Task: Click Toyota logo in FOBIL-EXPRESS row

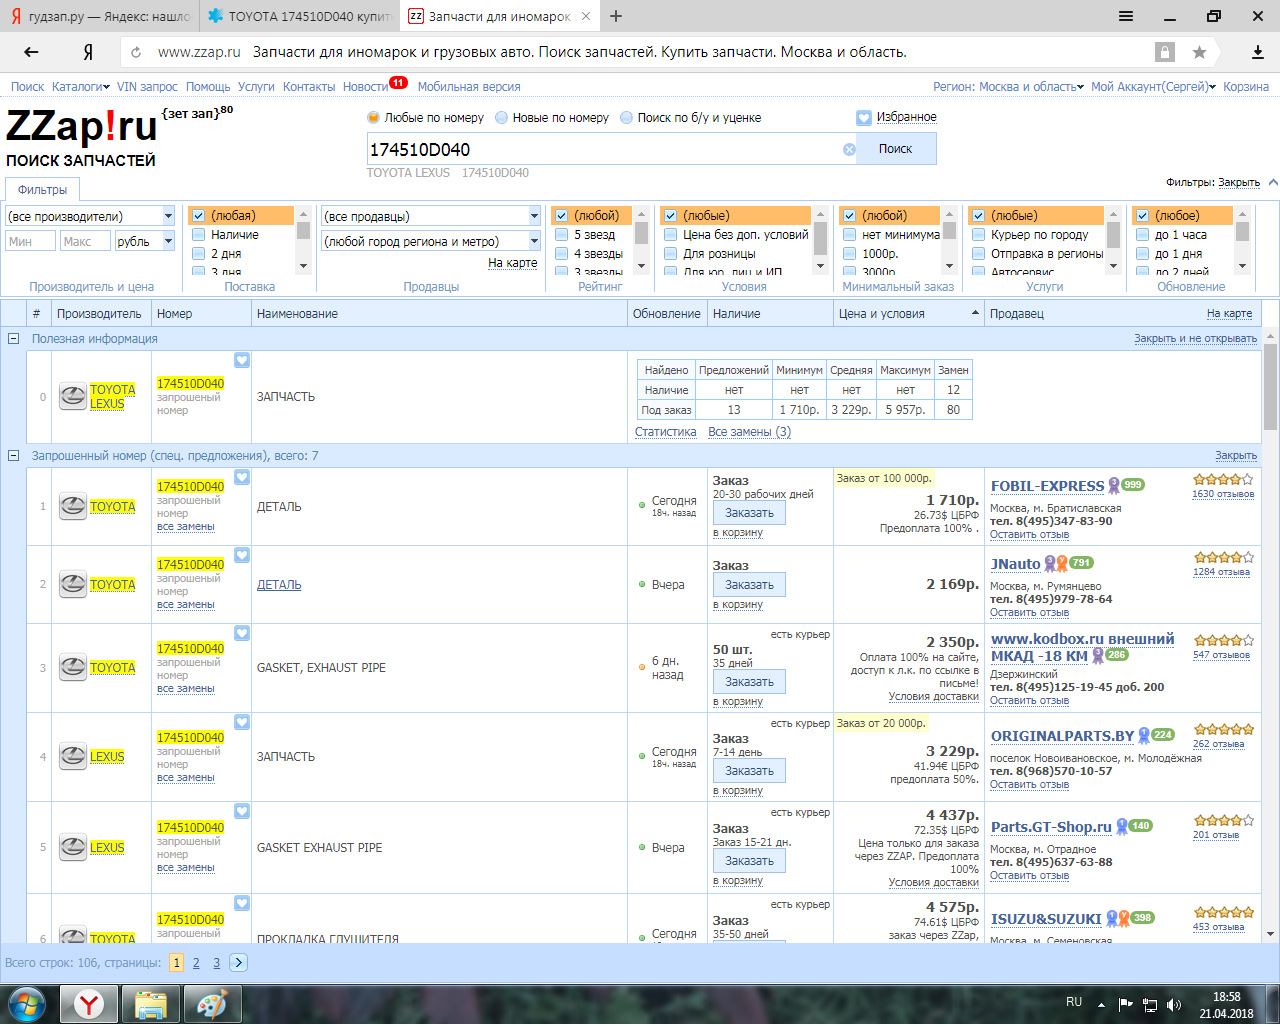Action: point(73,507)
